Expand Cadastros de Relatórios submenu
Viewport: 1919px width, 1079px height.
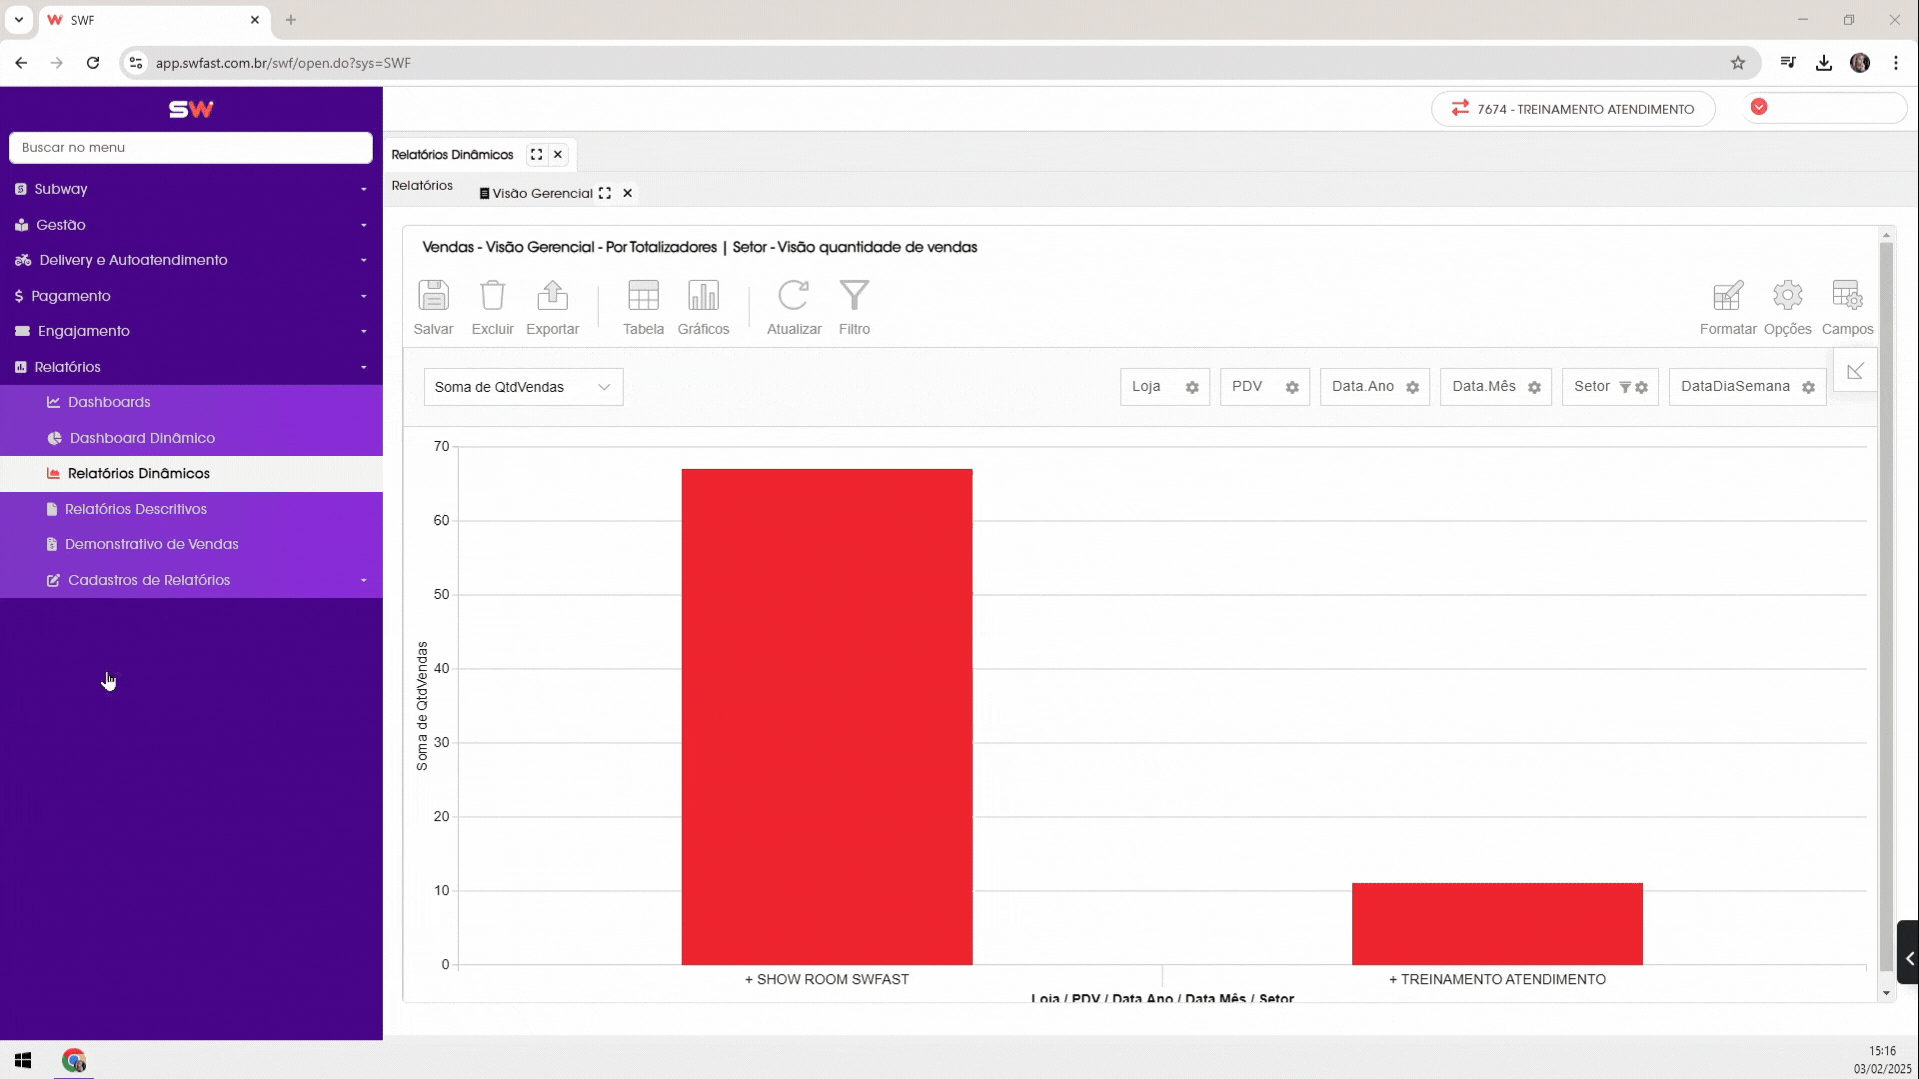(191, 580)
